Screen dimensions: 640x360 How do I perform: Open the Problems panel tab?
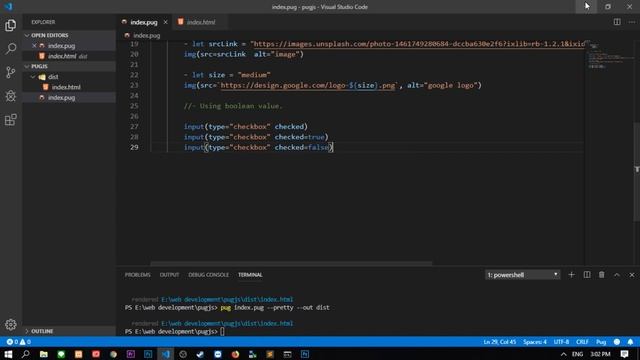click(138, 275)
